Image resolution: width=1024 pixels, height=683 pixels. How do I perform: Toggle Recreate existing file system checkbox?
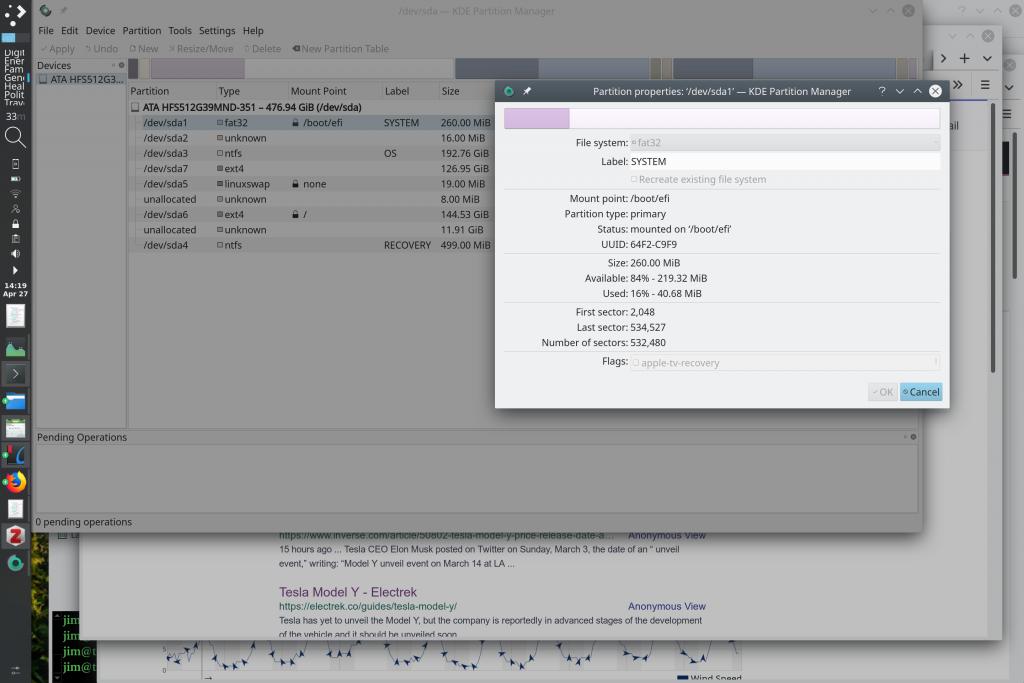coord(634,179)
